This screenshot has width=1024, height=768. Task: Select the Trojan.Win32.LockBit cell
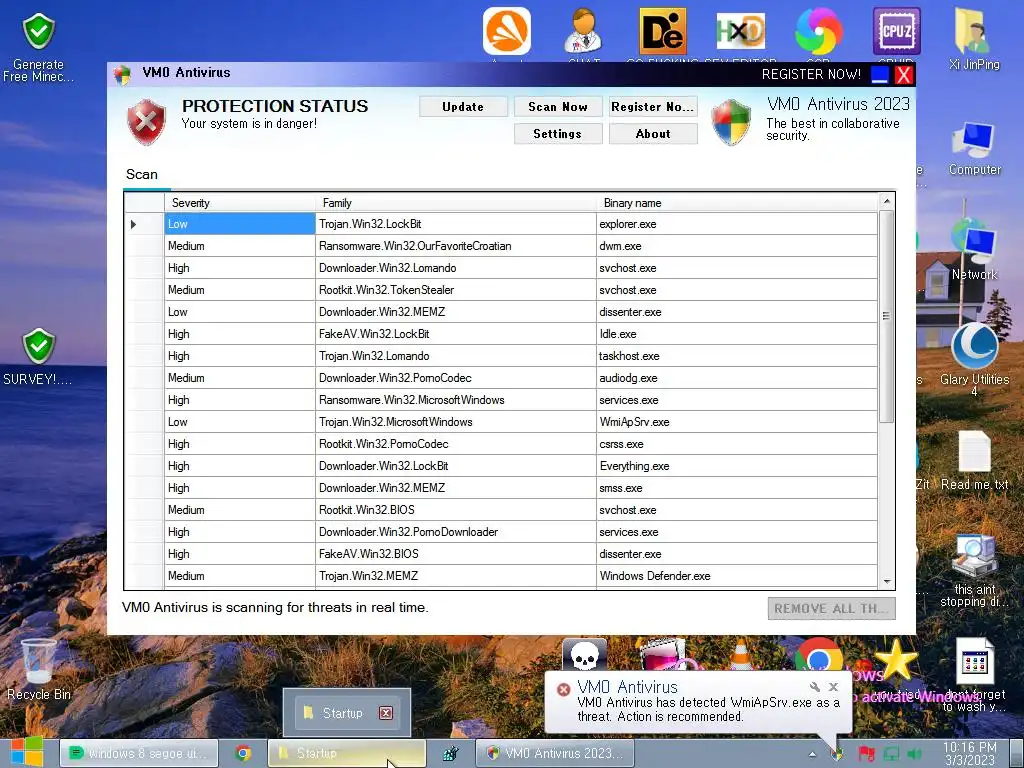456,224
